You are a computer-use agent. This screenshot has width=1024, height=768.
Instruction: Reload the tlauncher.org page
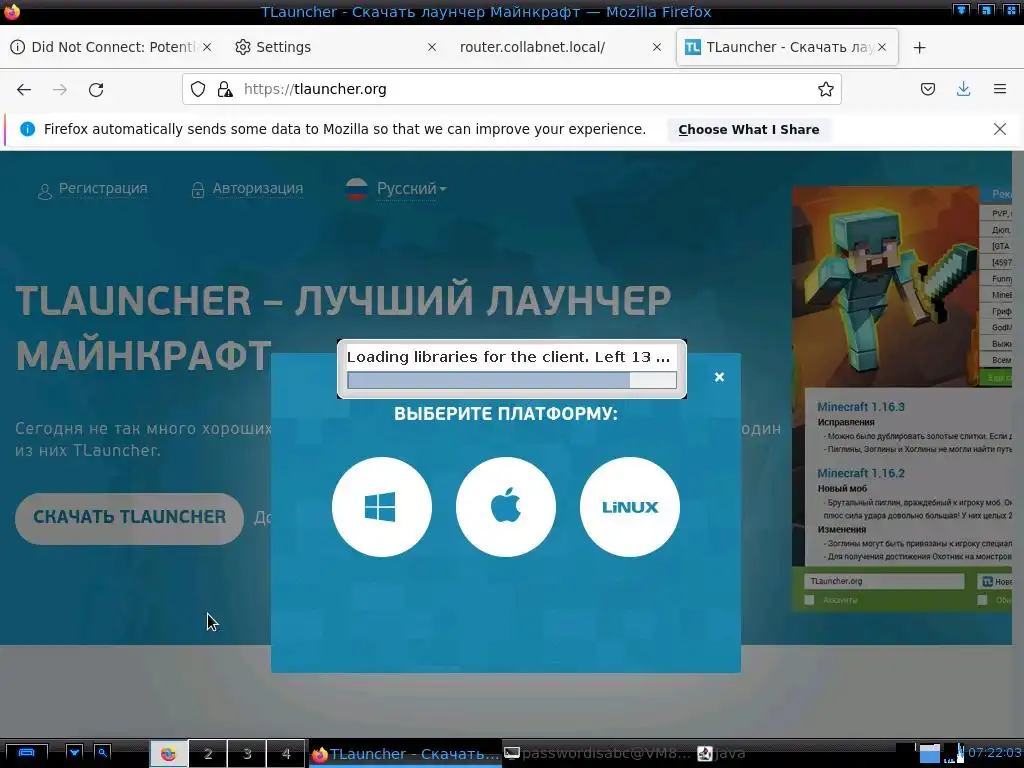(96, 89)
